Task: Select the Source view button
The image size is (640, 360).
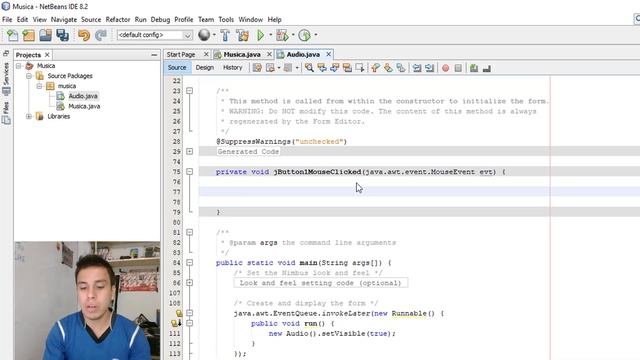Action: 177,68
